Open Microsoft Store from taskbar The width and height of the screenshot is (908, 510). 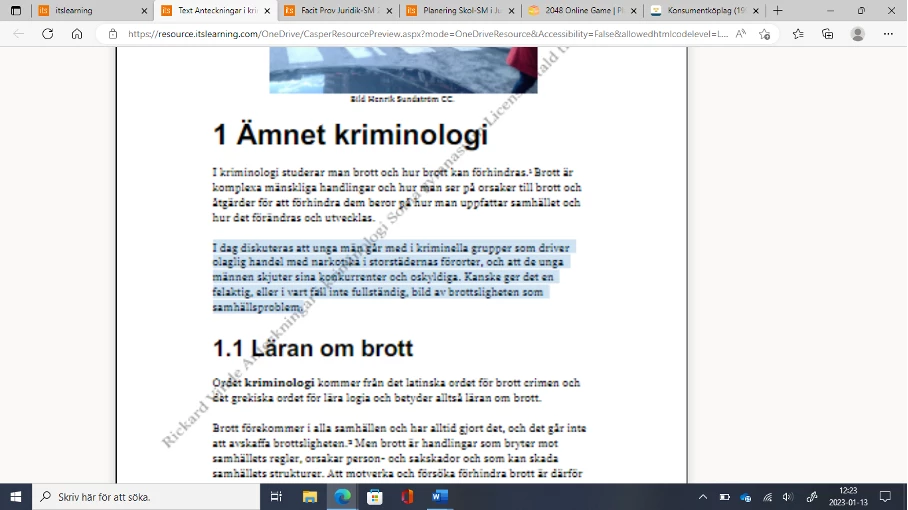coord(375,497)
